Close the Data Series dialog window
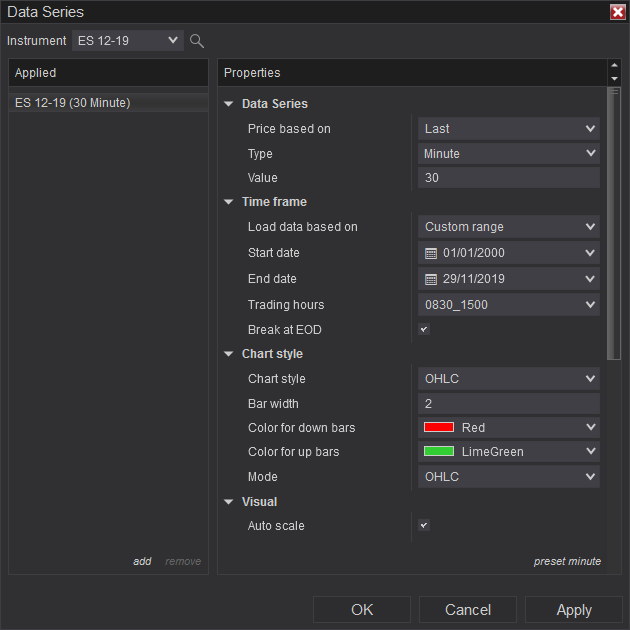The height and width of the screenshot is (630, 630). [617, 12]
